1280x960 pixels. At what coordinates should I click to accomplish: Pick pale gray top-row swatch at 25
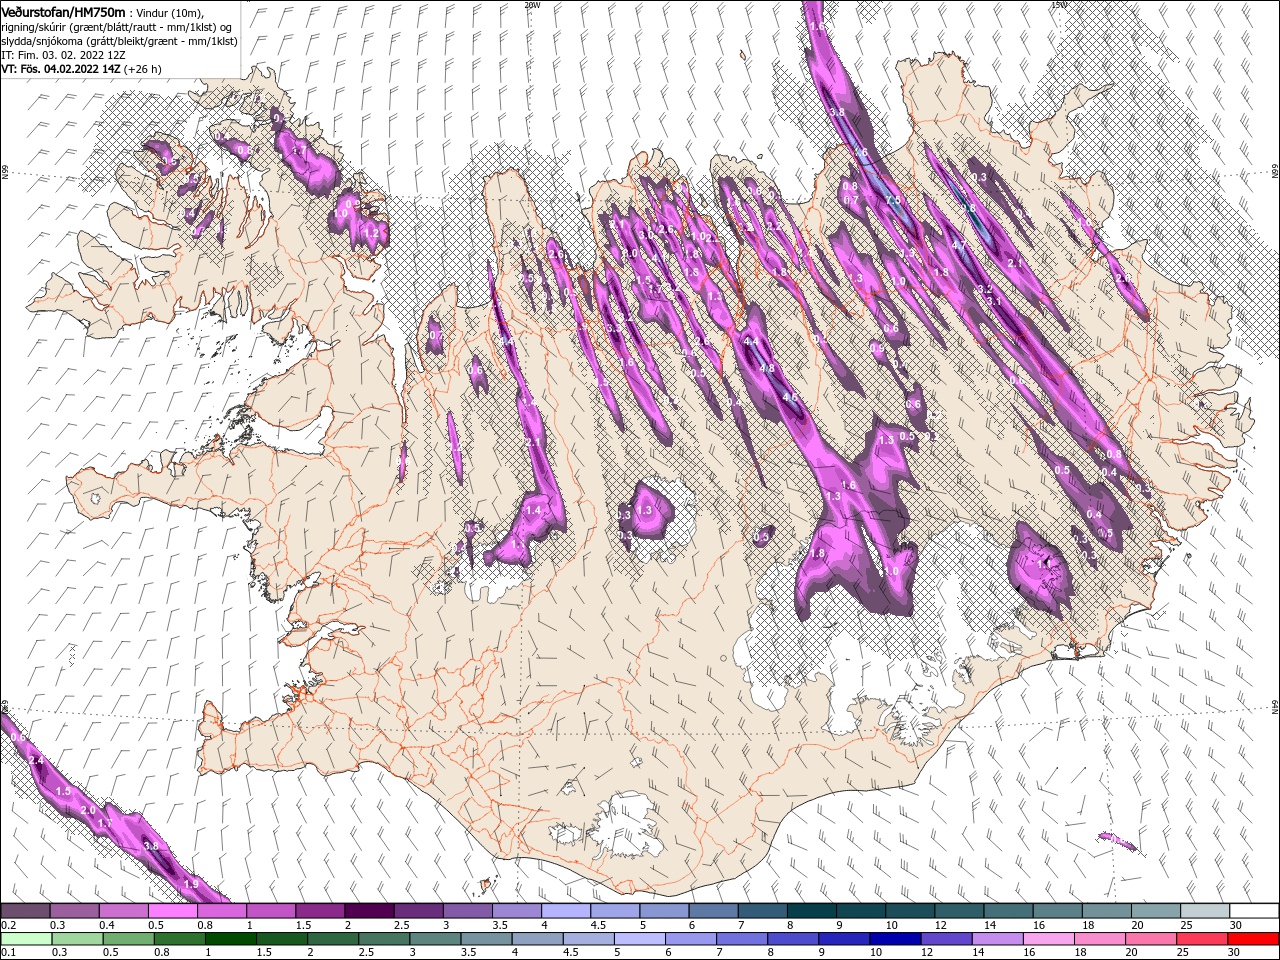(x=1206, y=911)
